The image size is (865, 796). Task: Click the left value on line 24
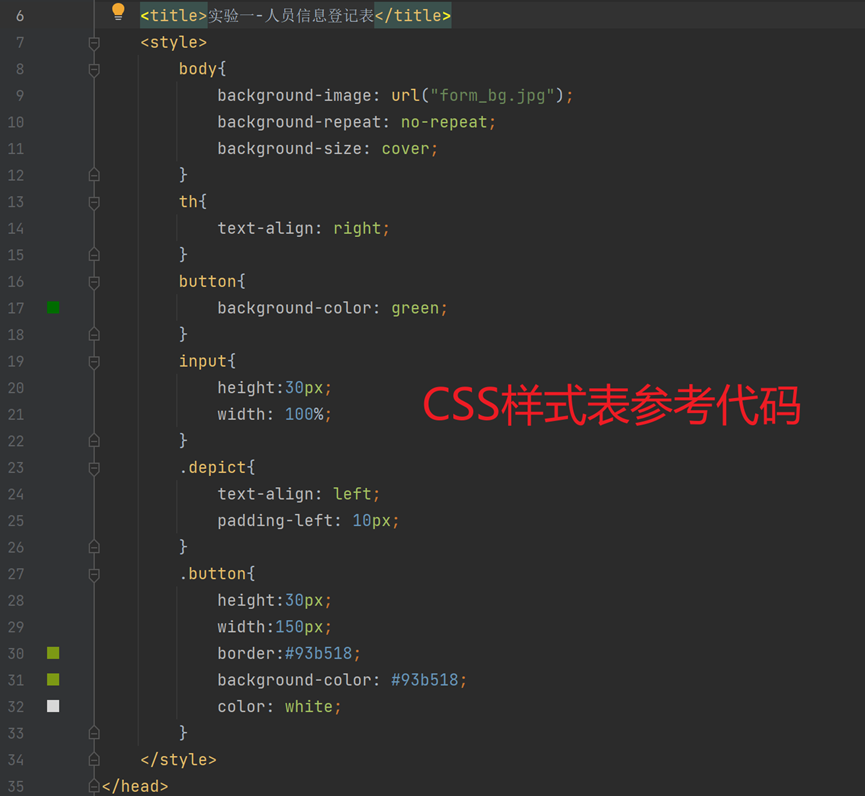pos(352,494)
